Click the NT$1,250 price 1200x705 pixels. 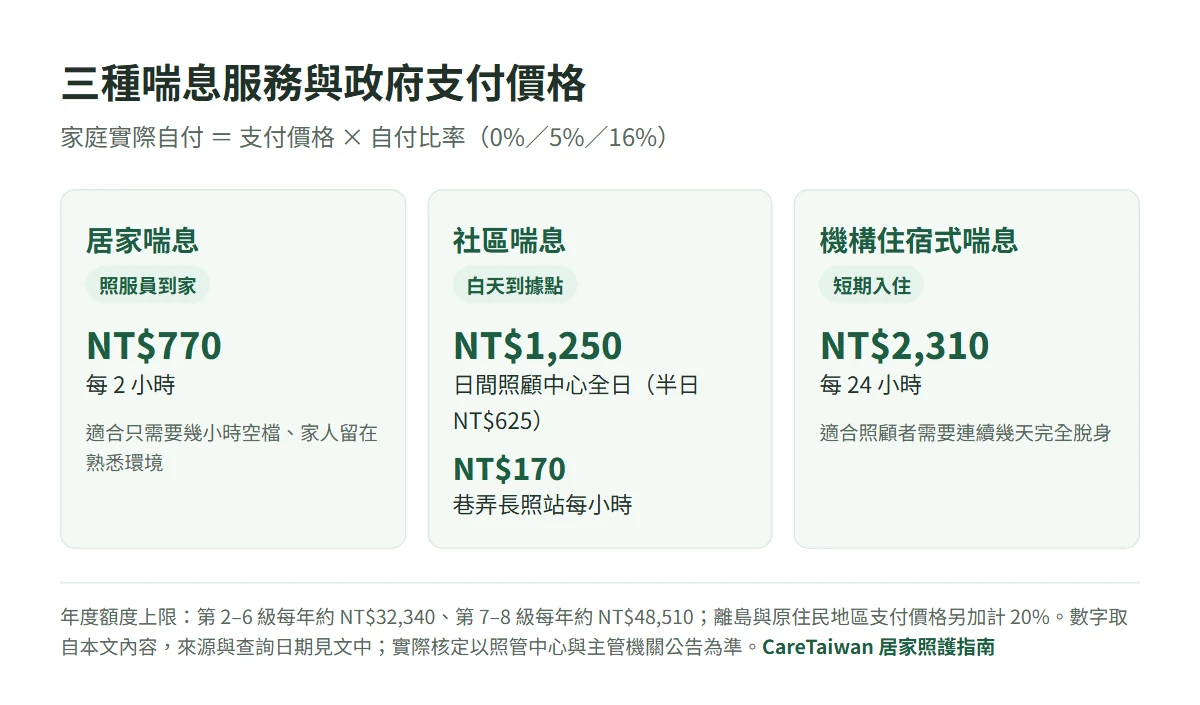pyautogui.click(x=537, y=345)
